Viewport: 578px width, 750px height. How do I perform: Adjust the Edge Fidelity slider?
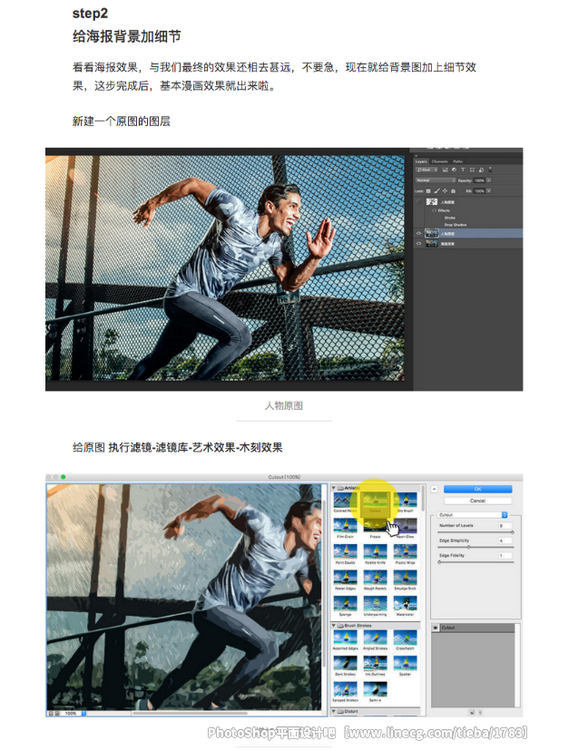(x=476, y=562)
